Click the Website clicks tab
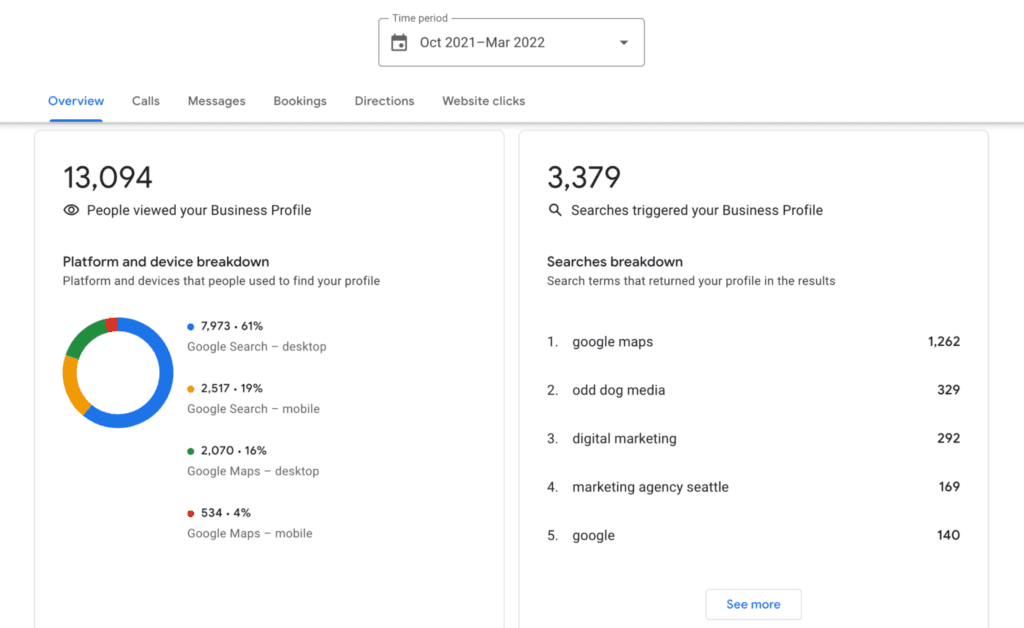Image resolution: width=1024 pixels, height=628 pixels. (x=483, y=101)
